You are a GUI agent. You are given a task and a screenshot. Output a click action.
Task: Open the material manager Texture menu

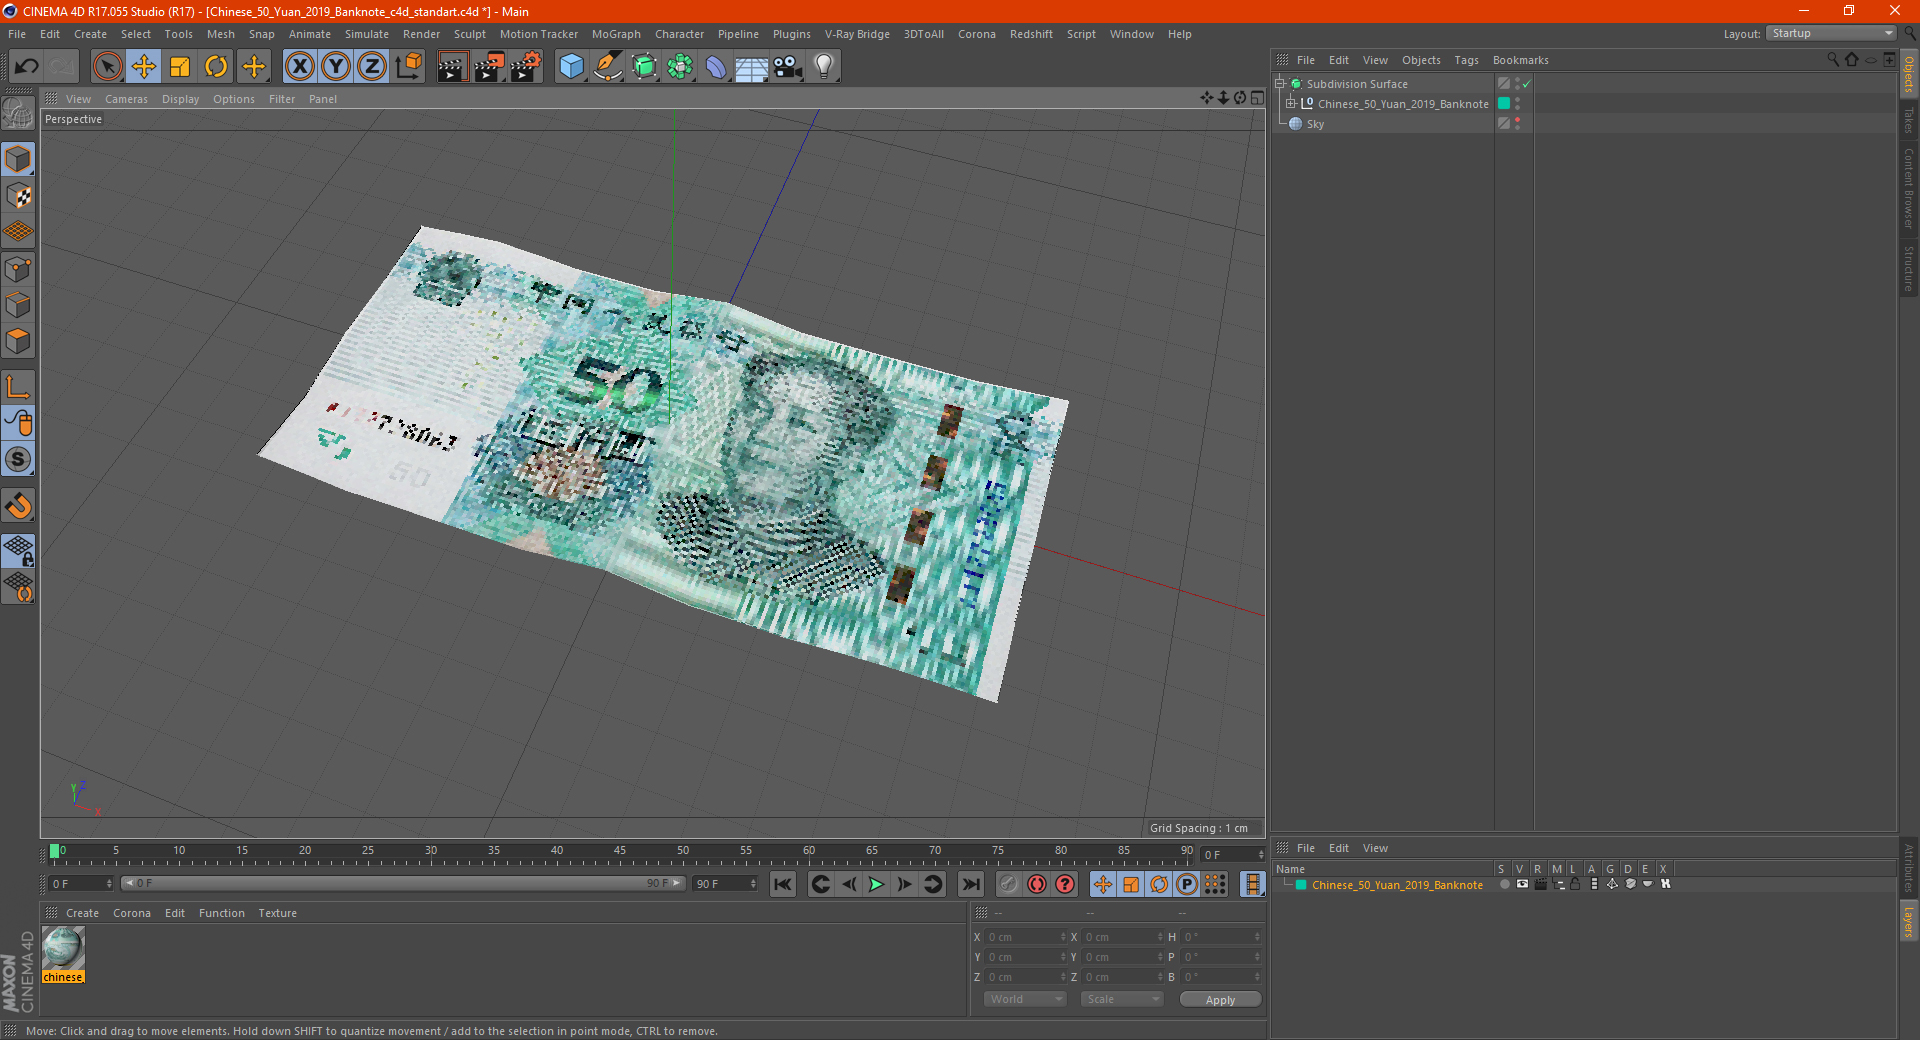click(x=277, y=913)
